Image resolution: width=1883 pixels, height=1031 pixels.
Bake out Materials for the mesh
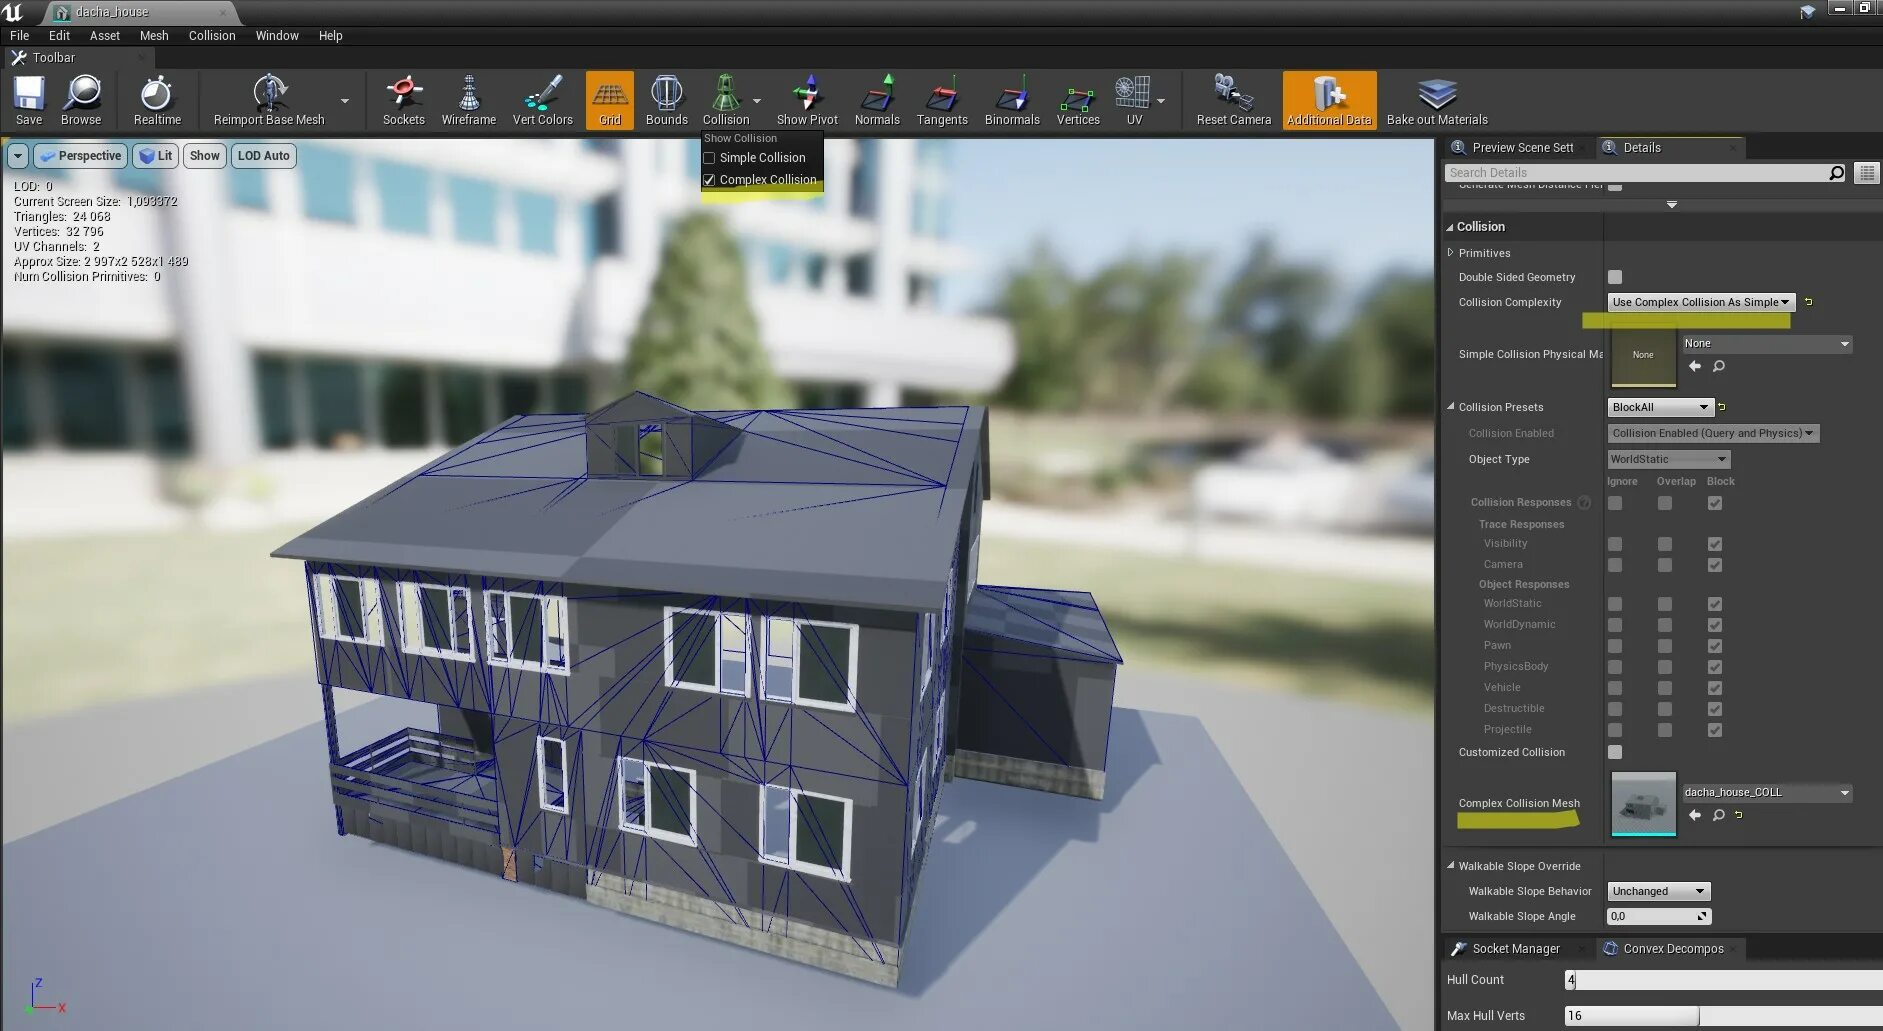(x=1437, y=100)
